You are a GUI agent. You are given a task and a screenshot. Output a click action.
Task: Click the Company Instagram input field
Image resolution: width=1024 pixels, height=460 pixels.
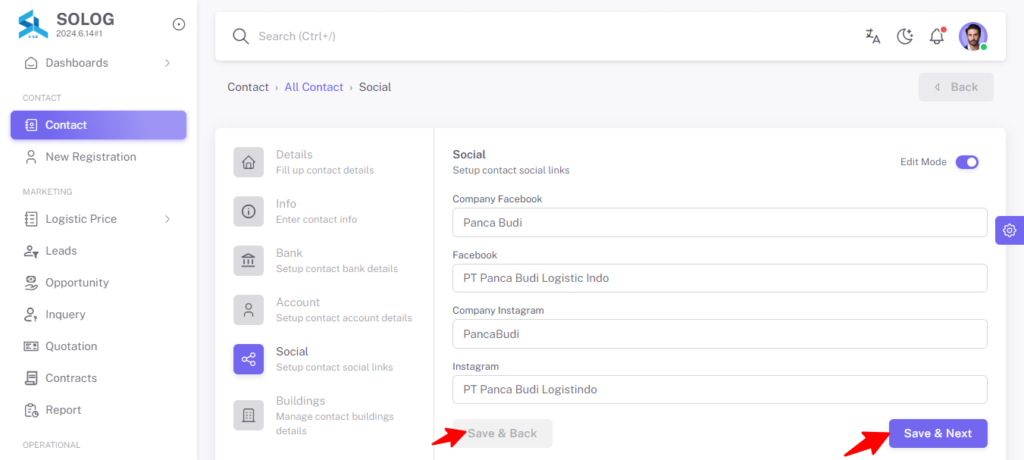point(720,334)
